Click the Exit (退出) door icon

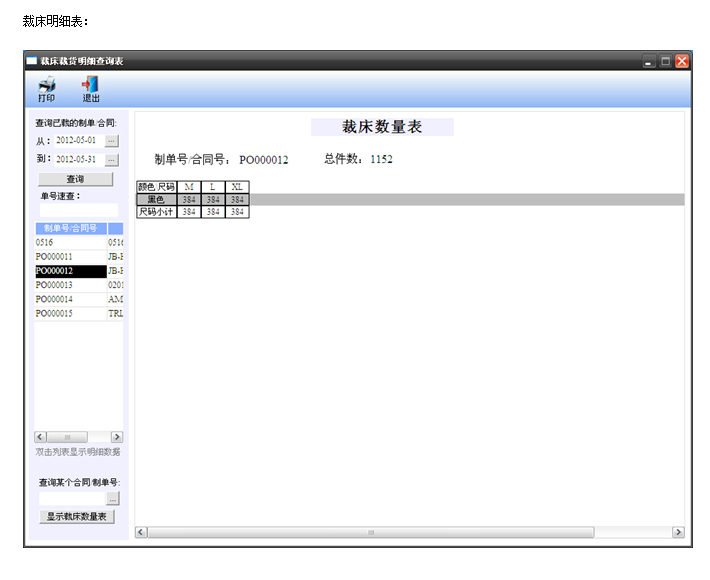tap(91, 89)
